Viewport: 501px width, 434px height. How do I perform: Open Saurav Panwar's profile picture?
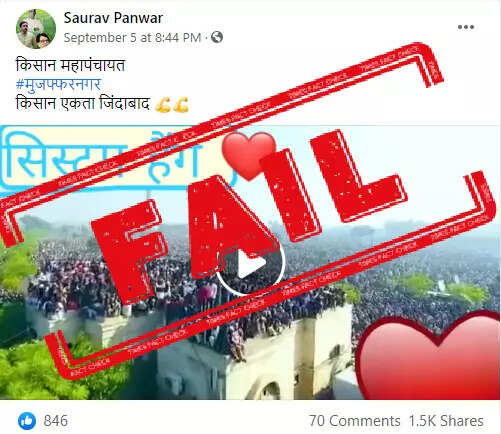[x=36, y=29]
